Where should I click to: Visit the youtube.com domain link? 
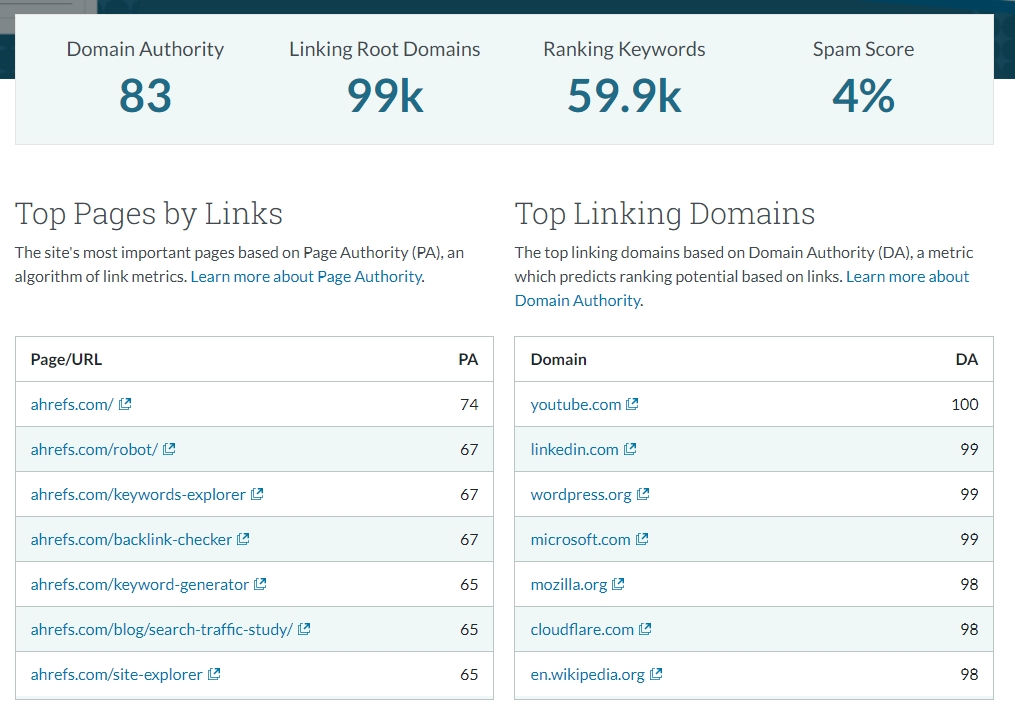click(575, 405)
